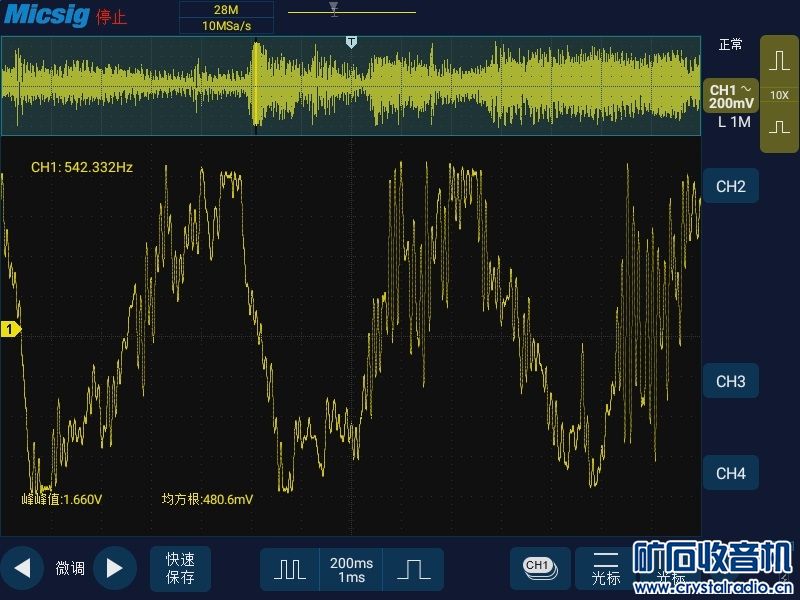Select the trigger position T marker

click(x=351, y=42)
